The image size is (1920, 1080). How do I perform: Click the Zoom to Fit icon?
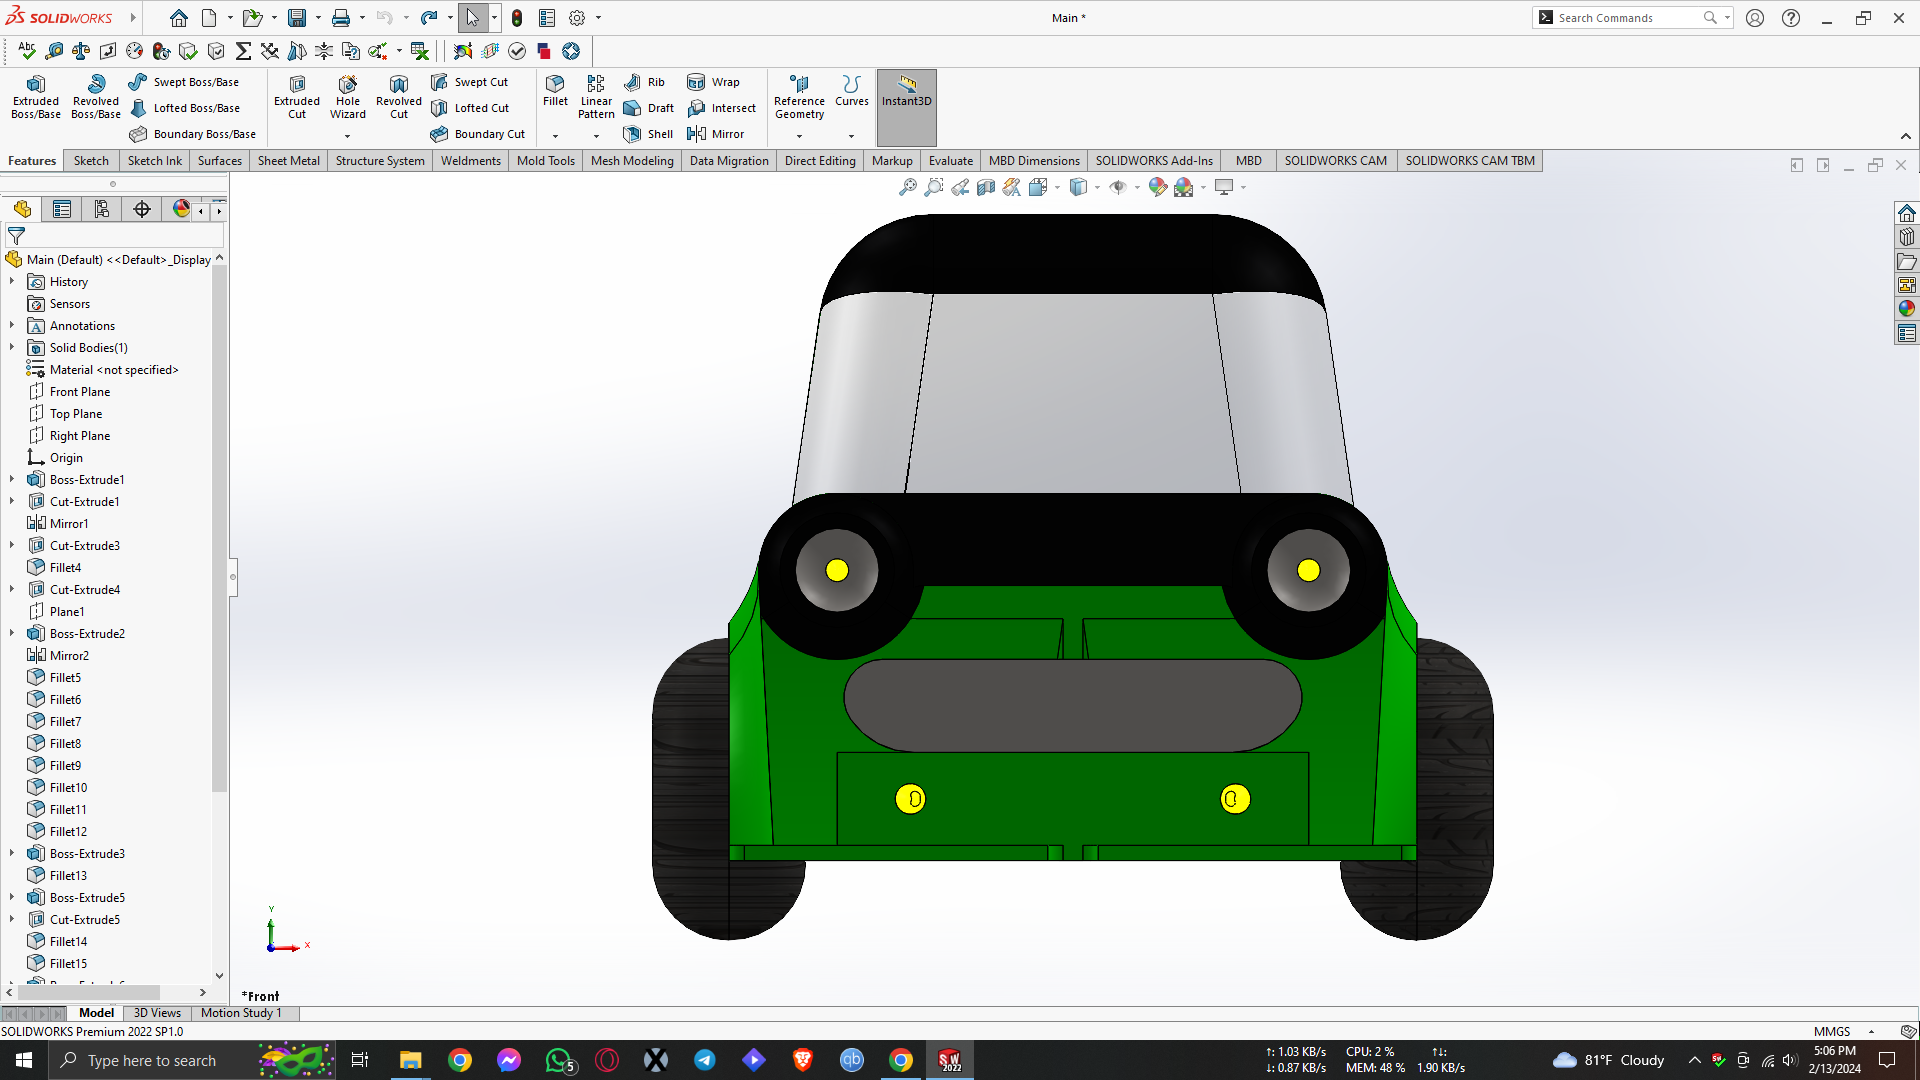907,187
